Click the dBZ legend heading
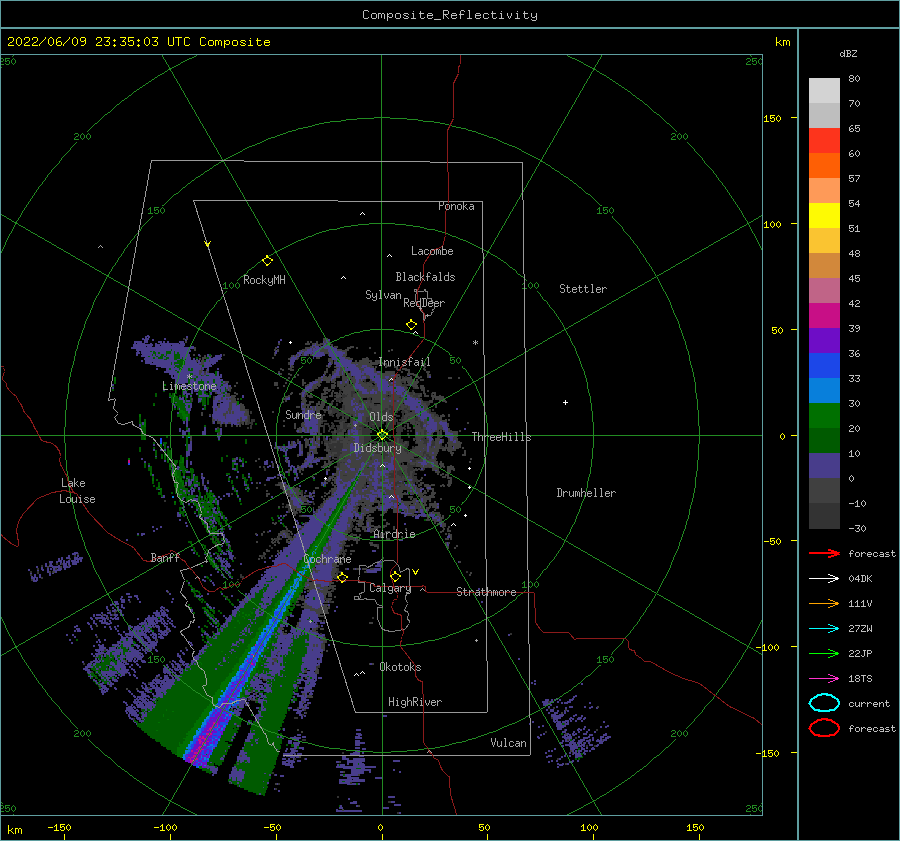900x841 pixels. 848,53
